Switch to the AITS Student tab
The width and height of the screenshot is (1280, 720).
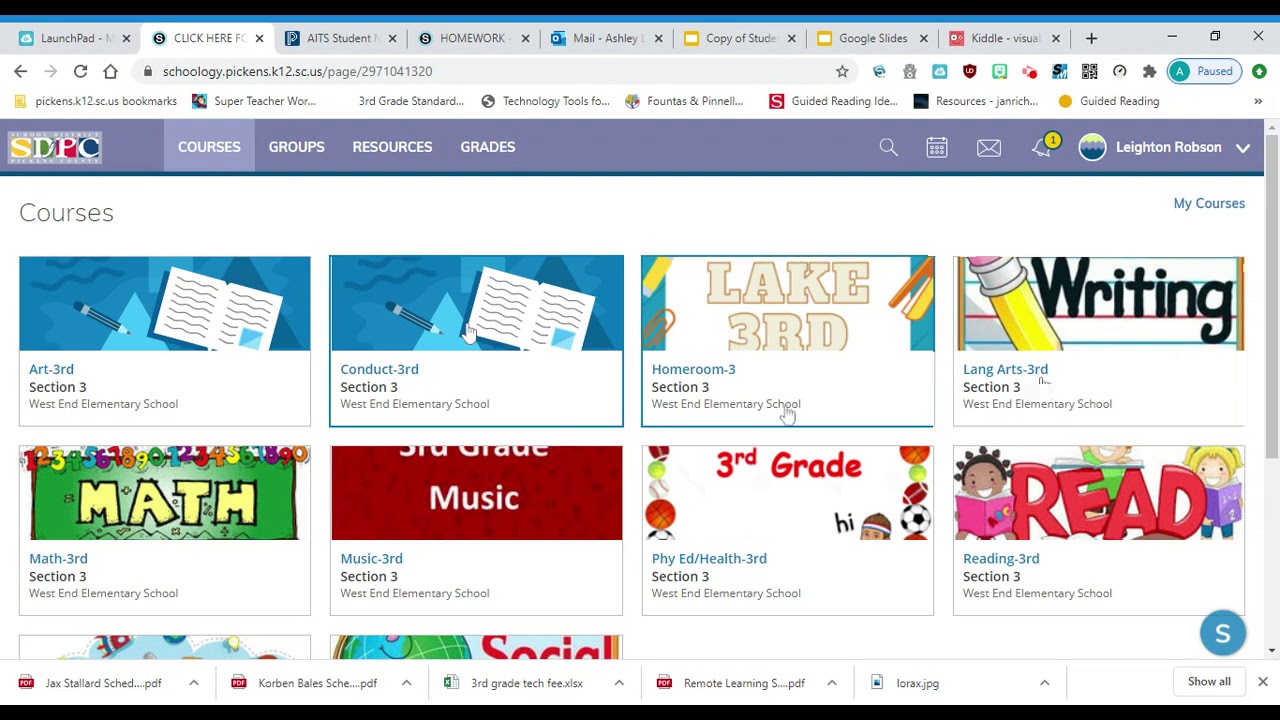(x=338, y=38)
